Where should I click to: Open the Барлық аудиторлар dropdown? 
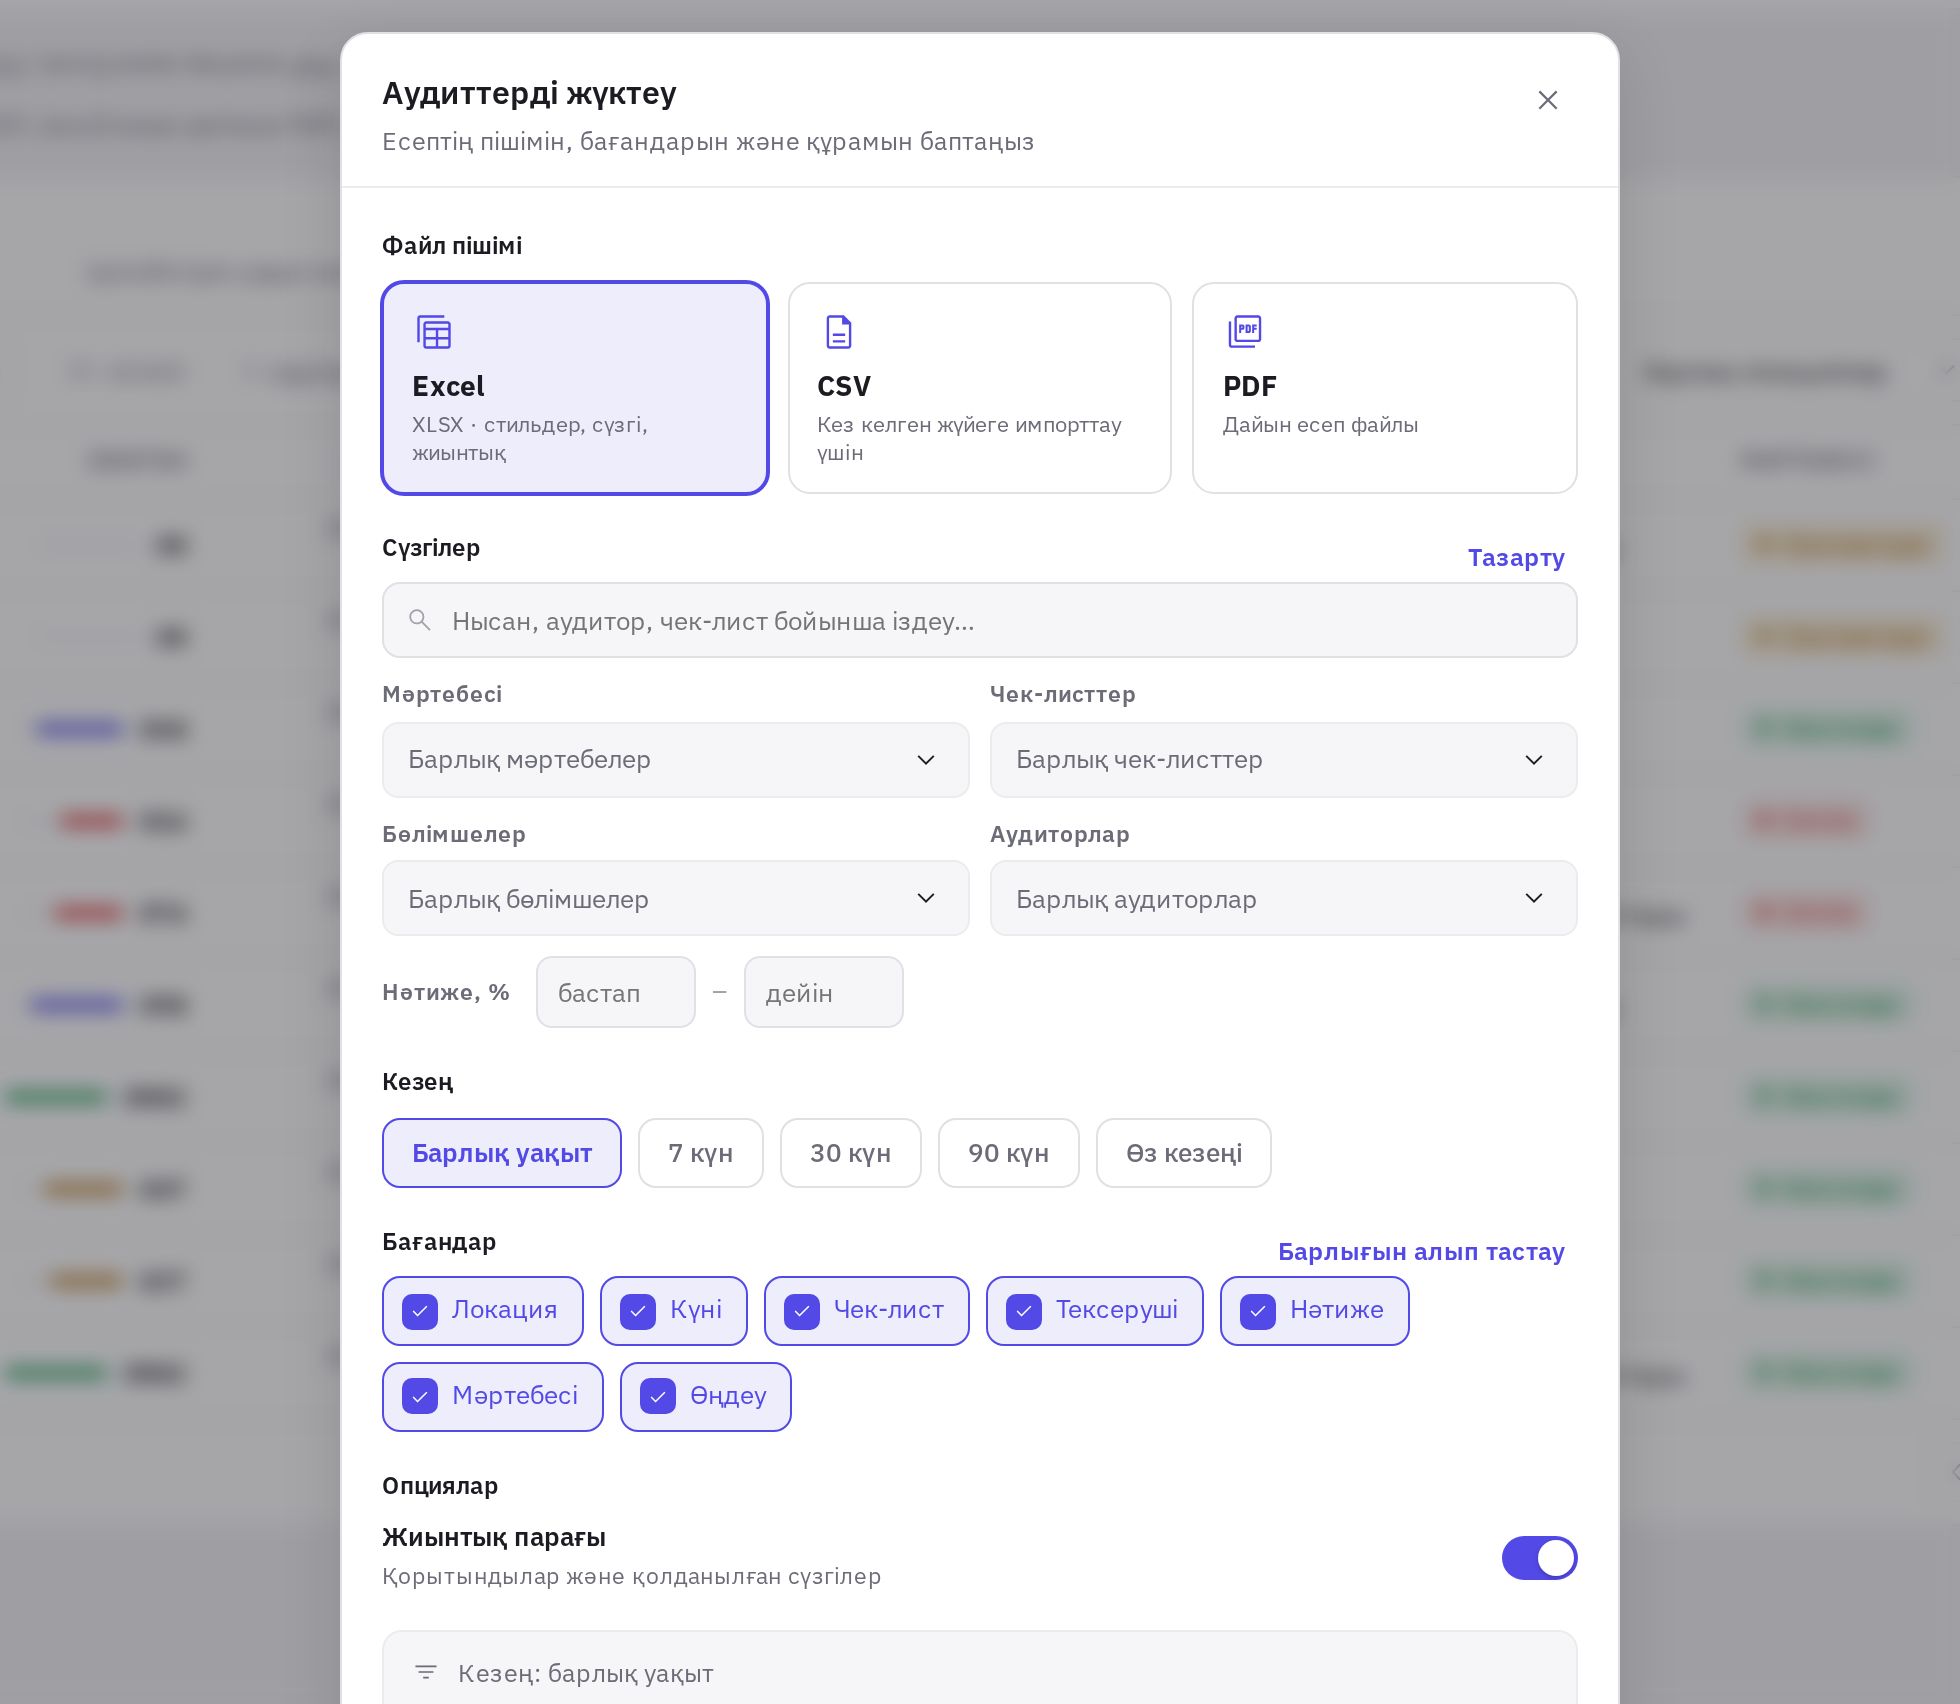(1283, 898)
